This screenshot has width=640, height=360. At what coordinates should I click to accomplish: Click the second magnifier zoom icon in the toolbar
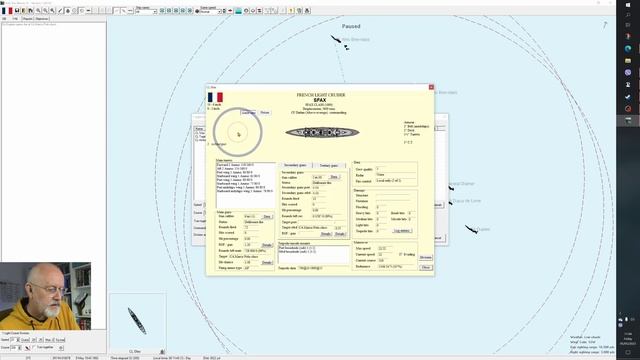tap(45, 11)
